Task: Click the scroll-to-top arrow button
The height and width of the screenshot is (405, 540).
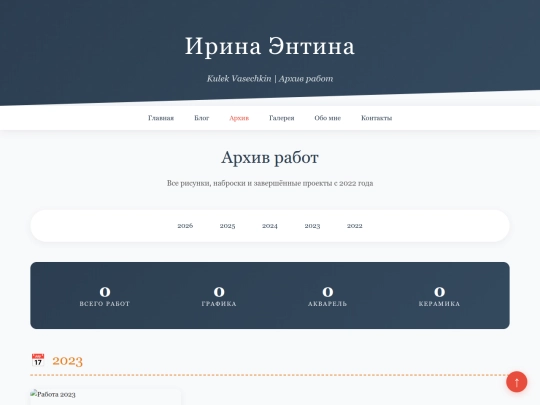Action: click(516, 382)
